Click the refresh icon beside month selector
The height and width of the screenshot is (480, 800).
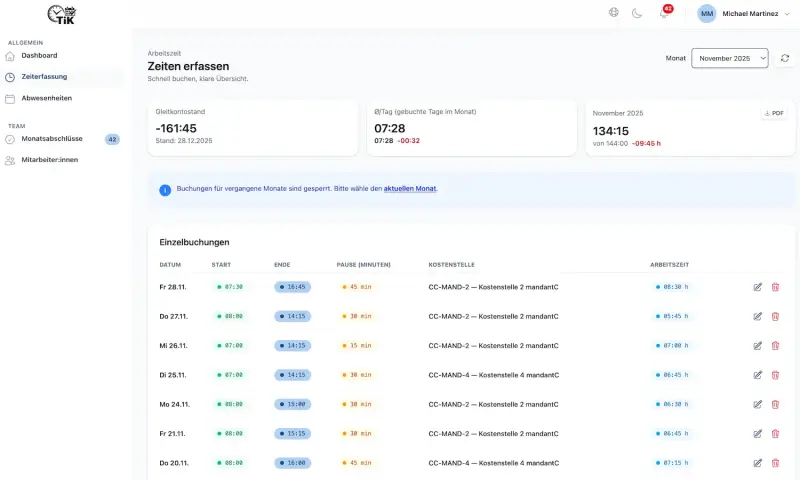[x=785, y=59]
